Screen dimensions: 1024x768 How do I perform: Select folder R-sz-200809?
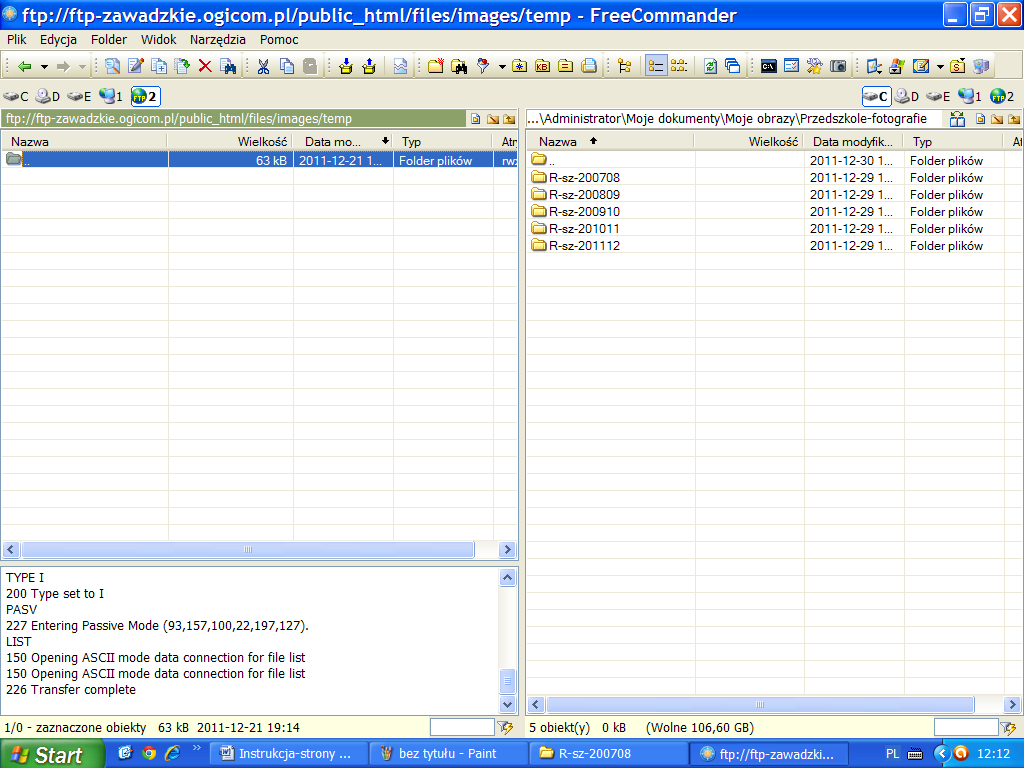pos(584,195)
